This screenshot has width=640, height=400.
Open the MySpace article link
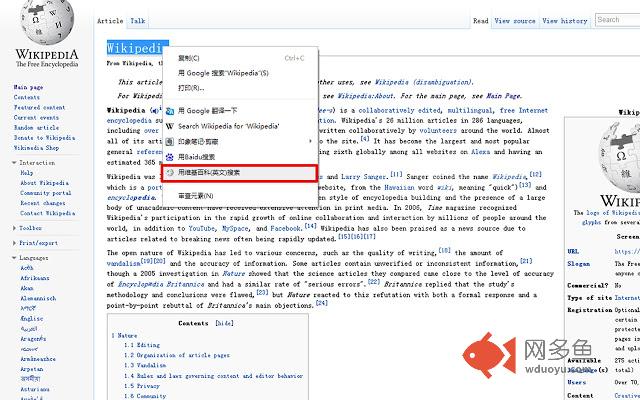(235, 229)
